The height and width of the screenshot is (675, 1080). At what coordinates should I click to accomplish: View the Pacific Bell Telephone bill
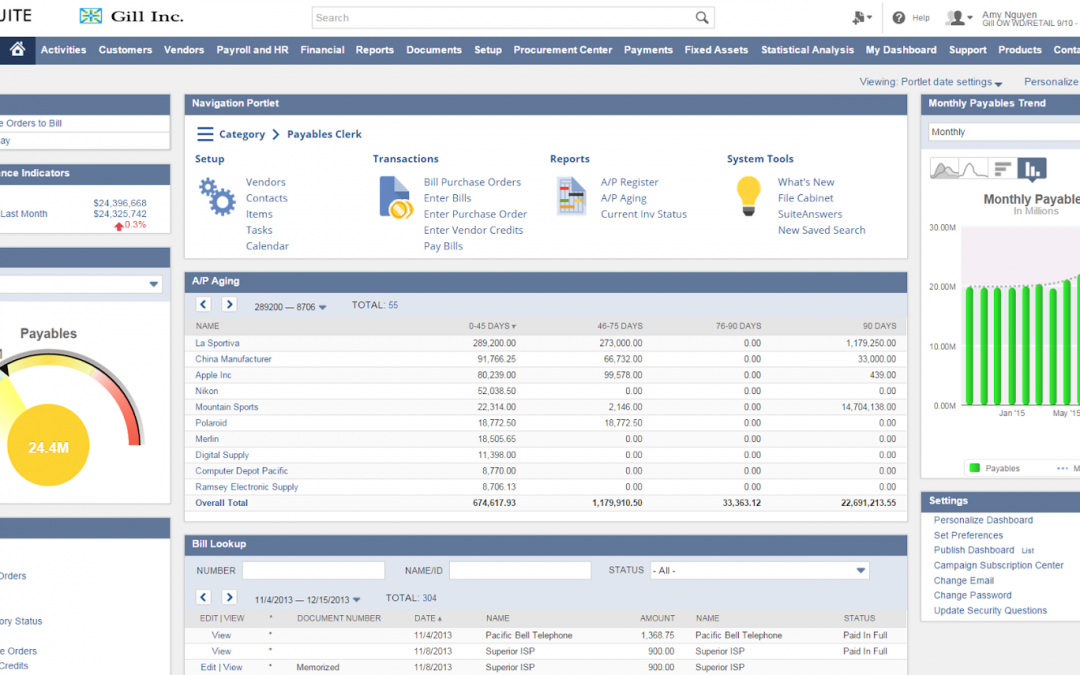[x=221, y=635]
